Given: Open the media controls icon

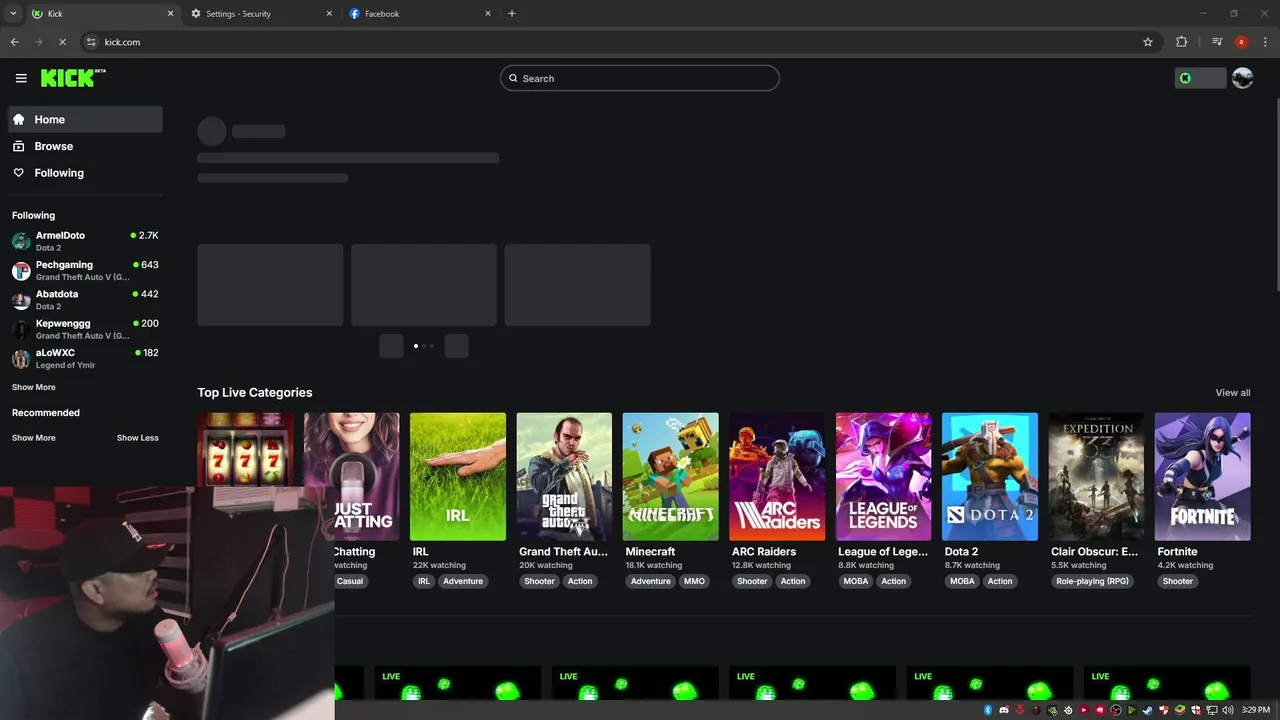Looking at the screenshot, I should tap(1217, 42).
